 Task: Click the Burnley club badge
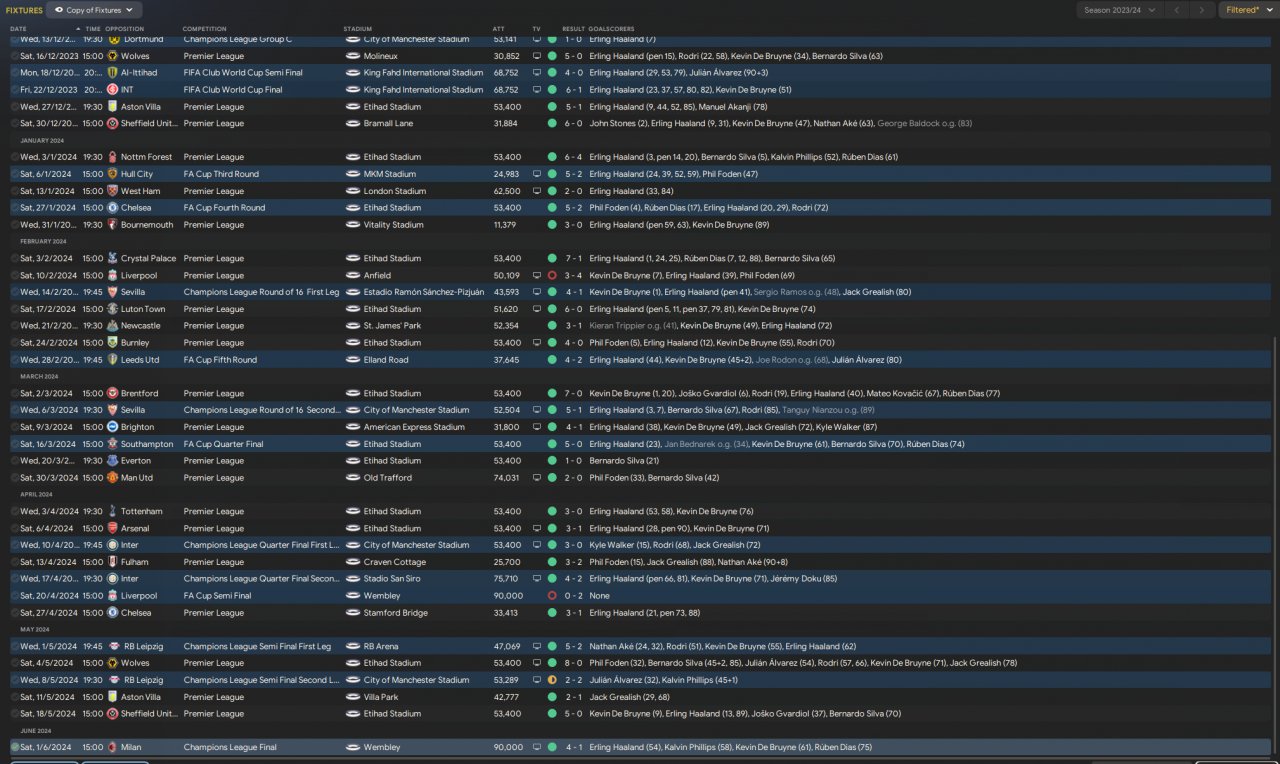click(113, 343)
